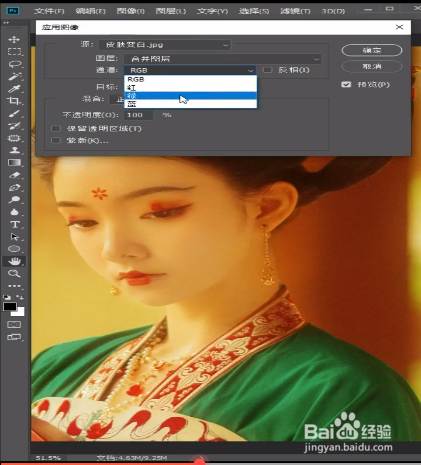Open the Source (源) file dropdown
Image resolution: width=421 pixels, height=465 pixels.
(165, 45)
